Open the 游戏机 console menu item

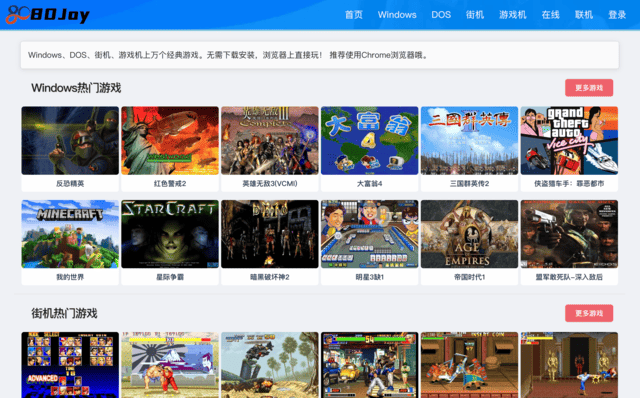pyautogui.click(x=513, y=15)
